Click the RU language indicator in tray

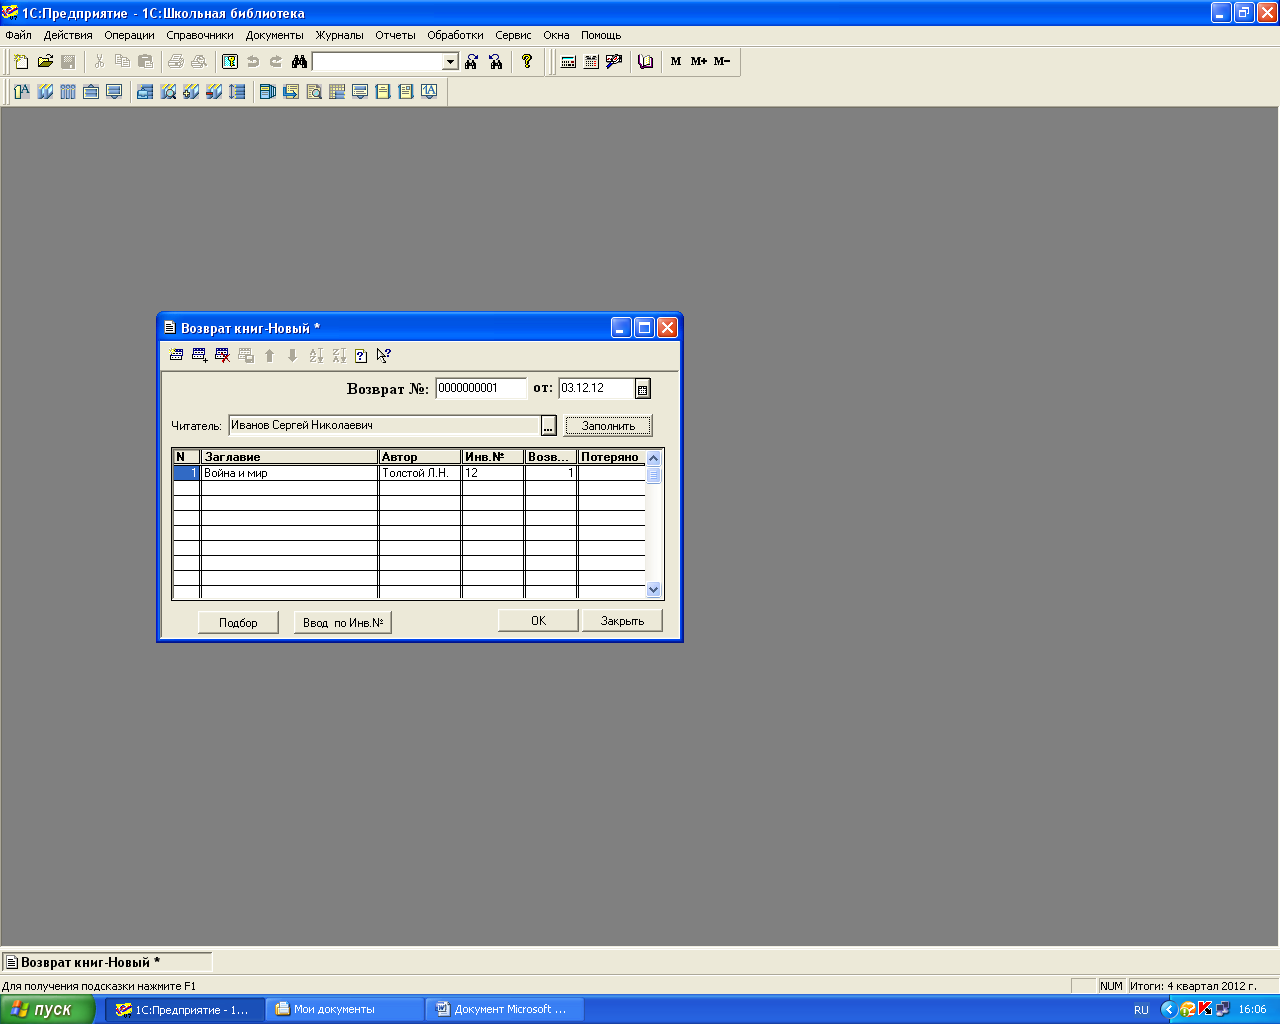pos(1141,1010)
